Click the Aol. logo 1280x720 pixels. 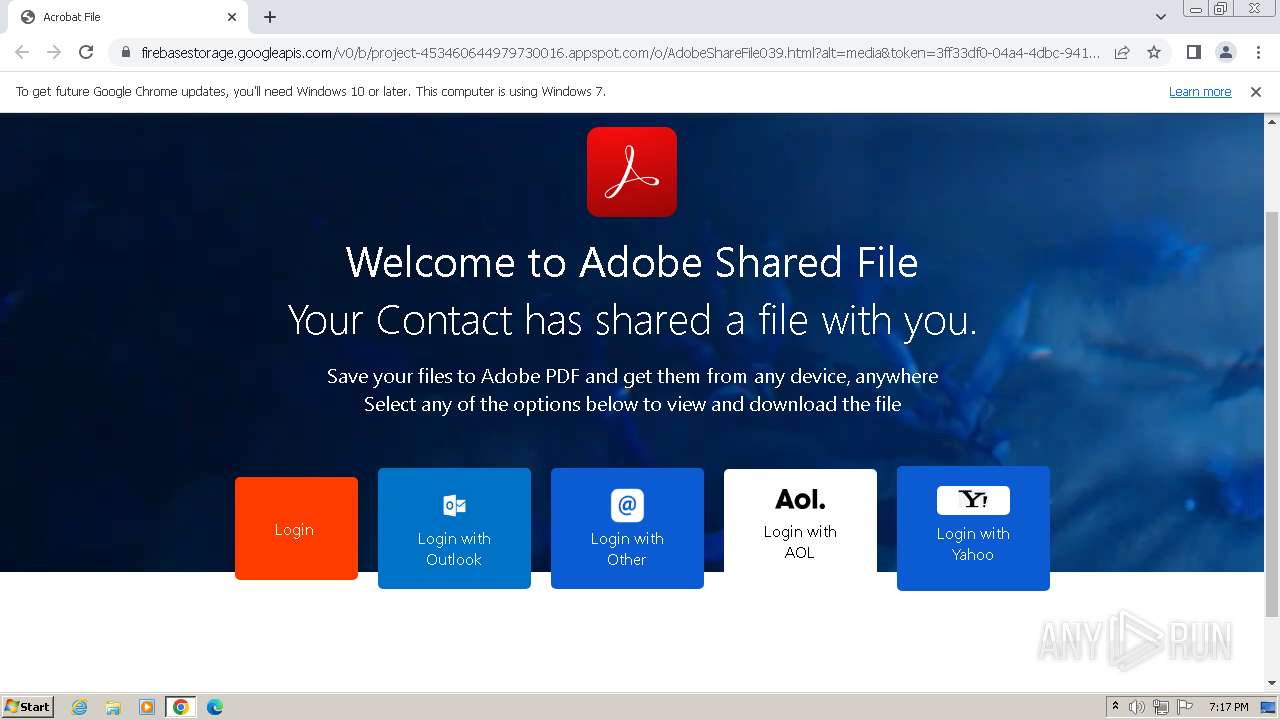(x=800, y=498)
